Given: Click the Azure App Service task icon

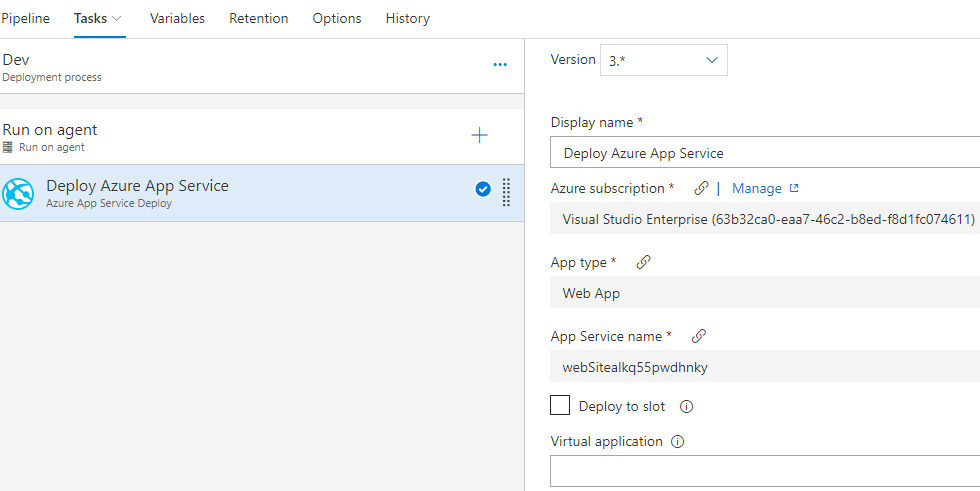Looking at the screenshot, I should [19, 193].
